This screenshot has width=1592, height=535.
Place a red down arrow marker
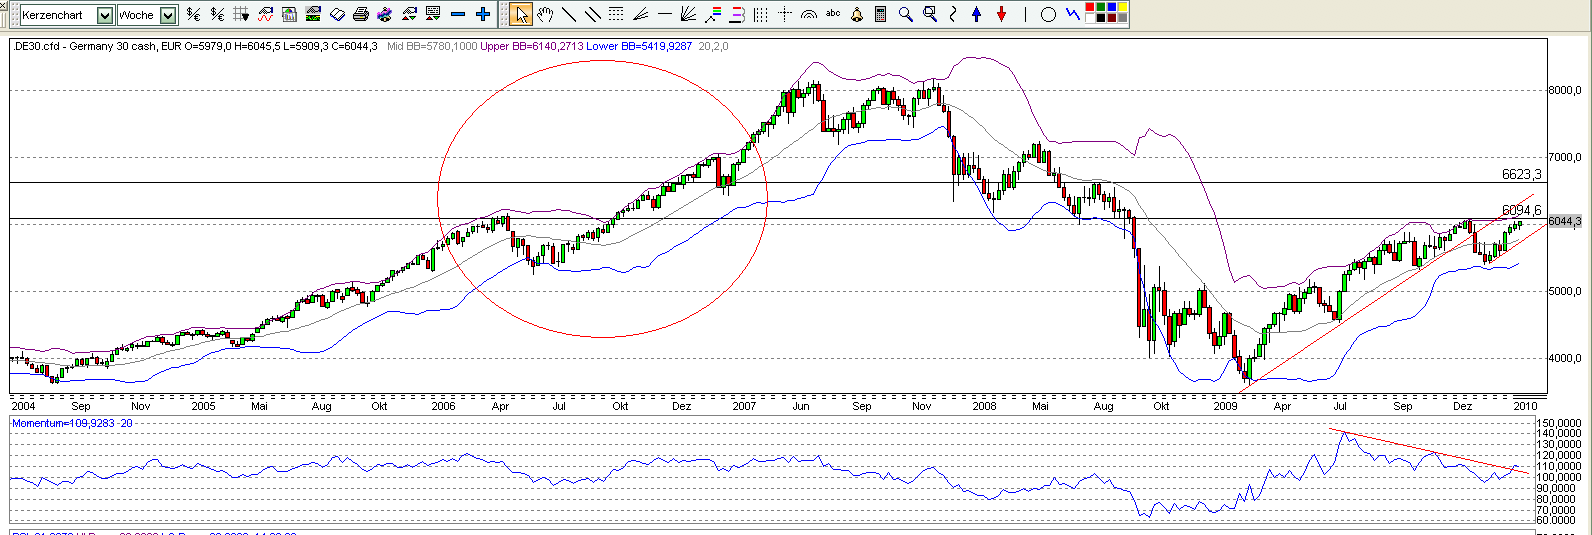[1001, 14]
